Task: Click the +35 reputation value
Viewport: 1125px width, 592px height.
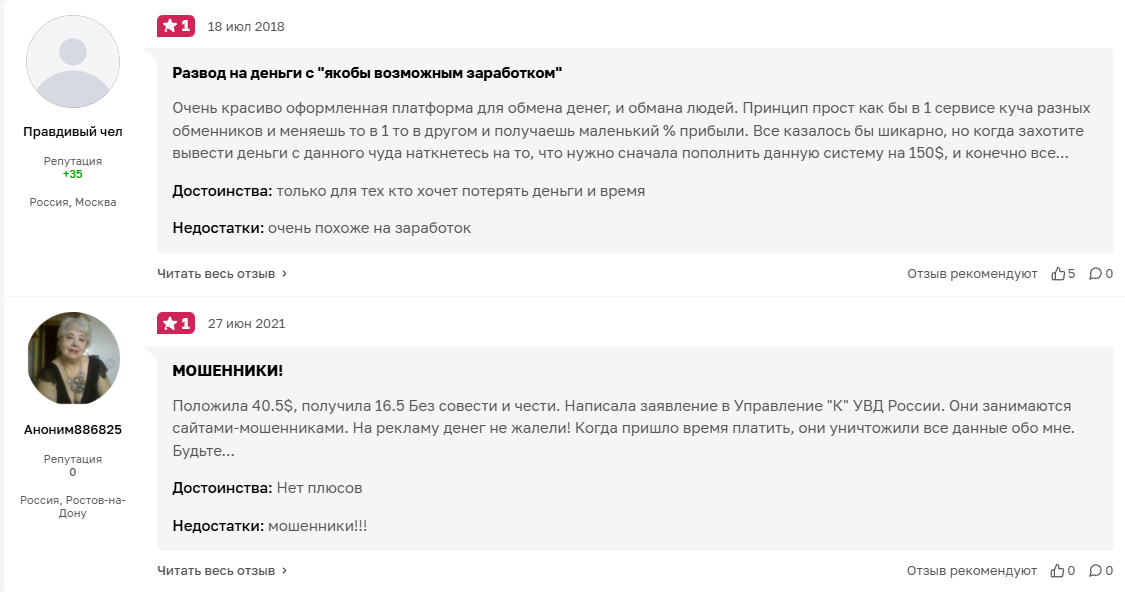Action: coord(72,174)
